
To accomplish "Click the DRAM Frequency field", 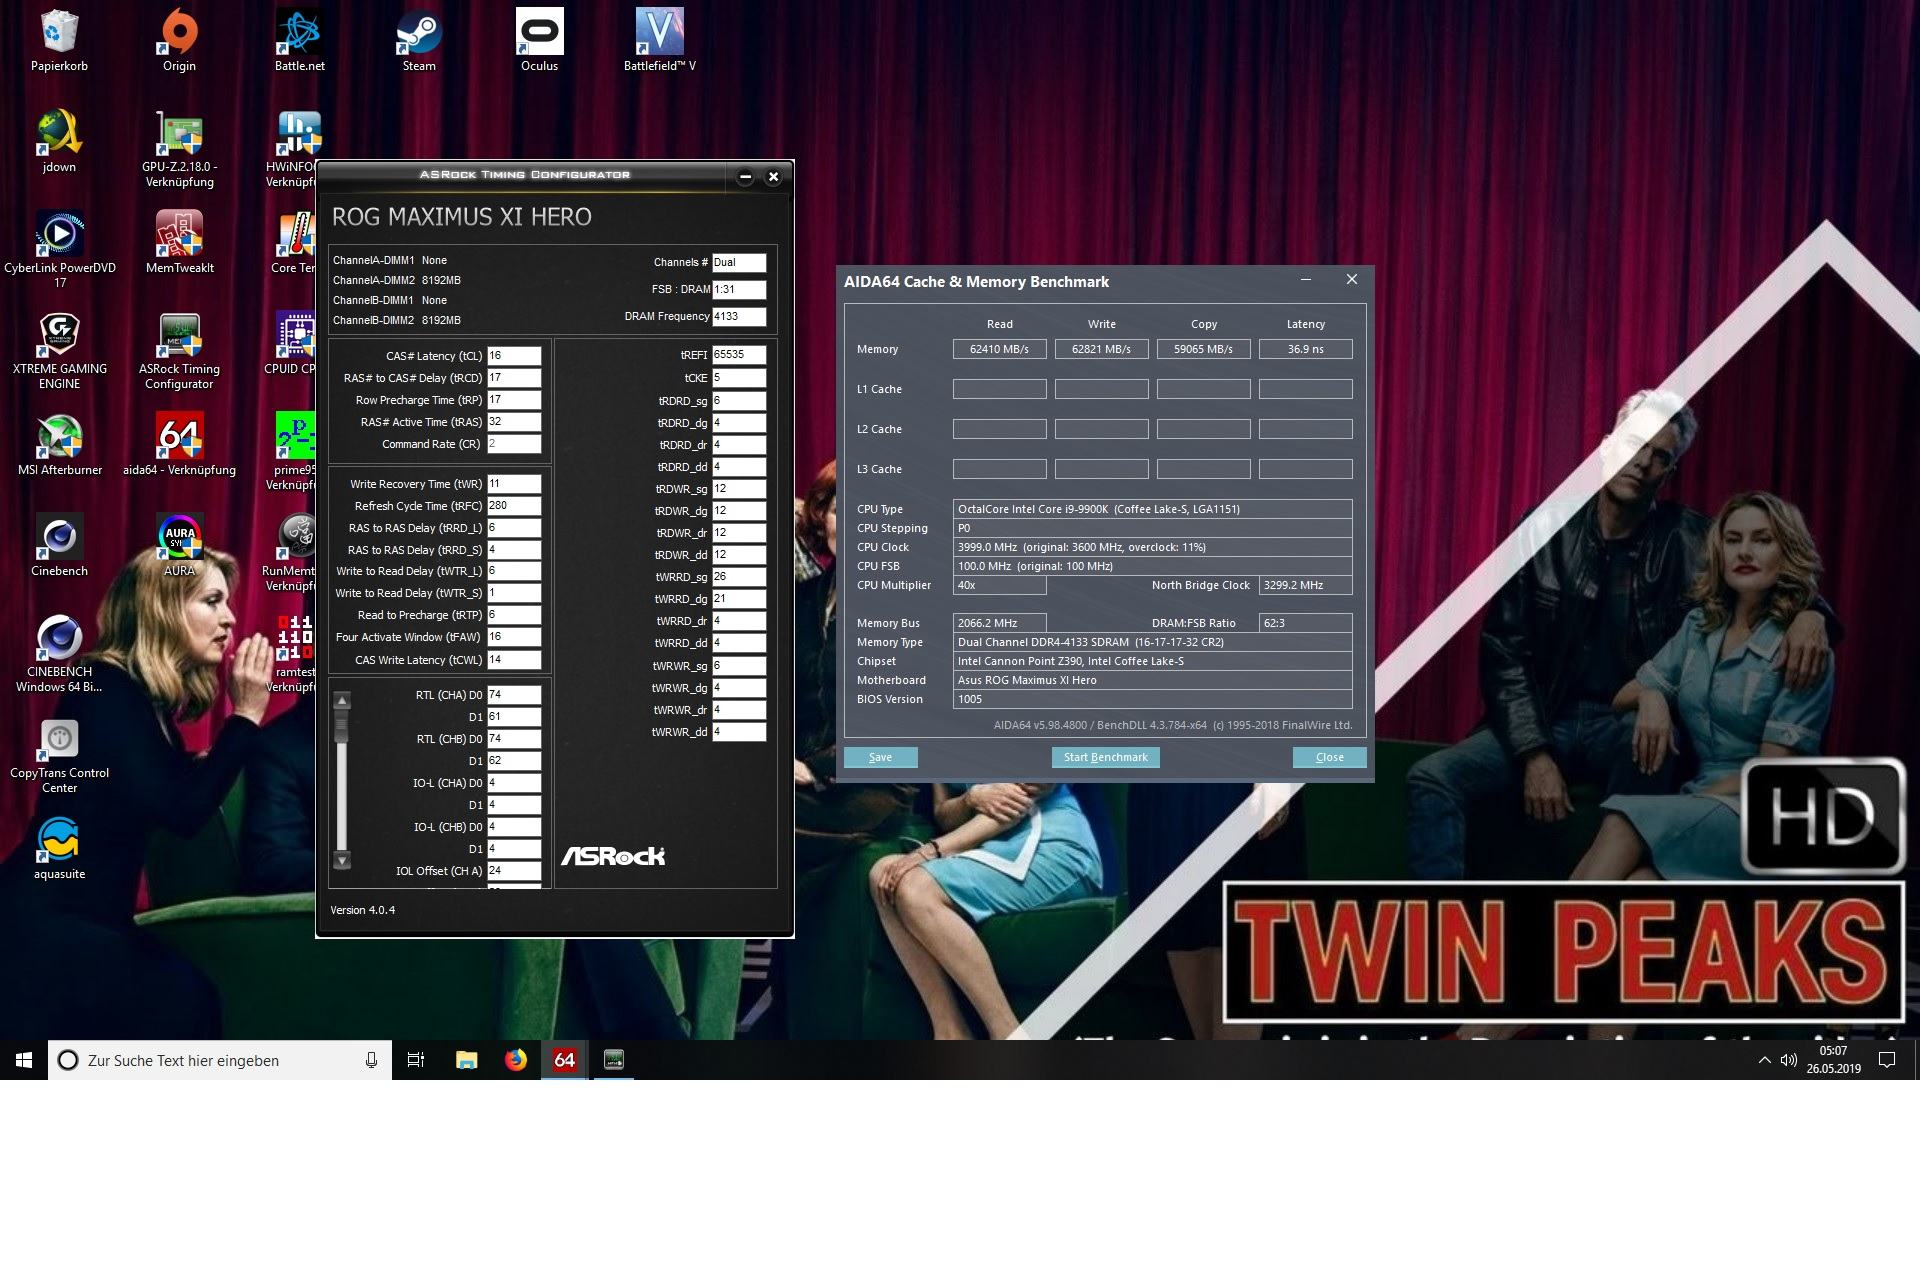I will point(739,316).
